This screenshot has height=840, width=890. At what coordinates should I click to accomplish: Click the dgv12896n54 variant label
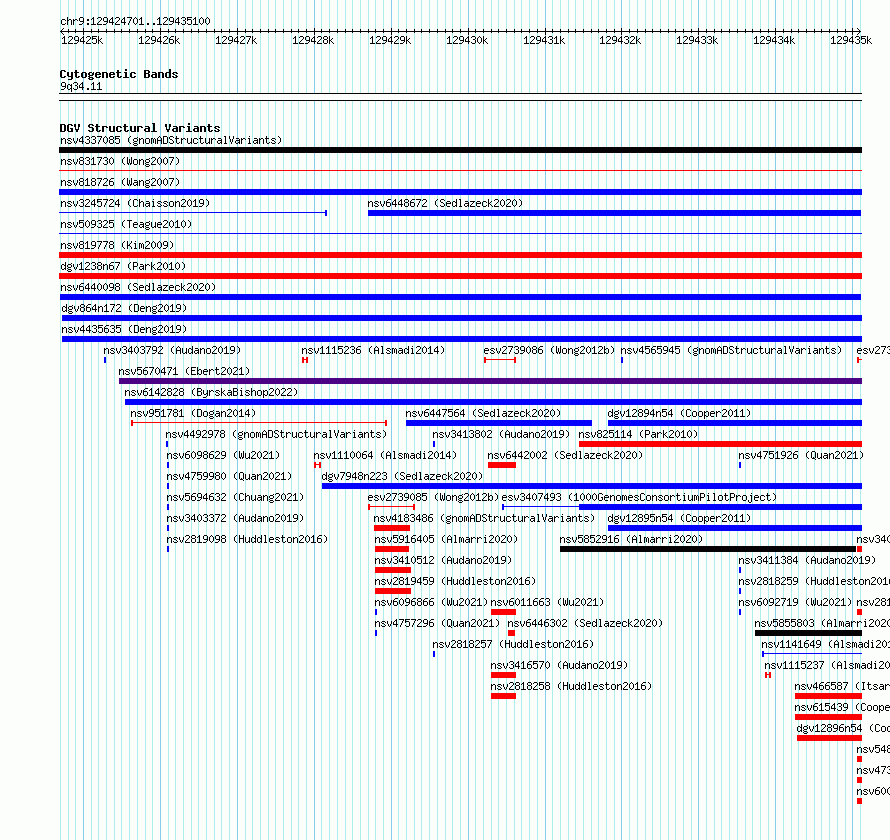click(x=843, y=728)
